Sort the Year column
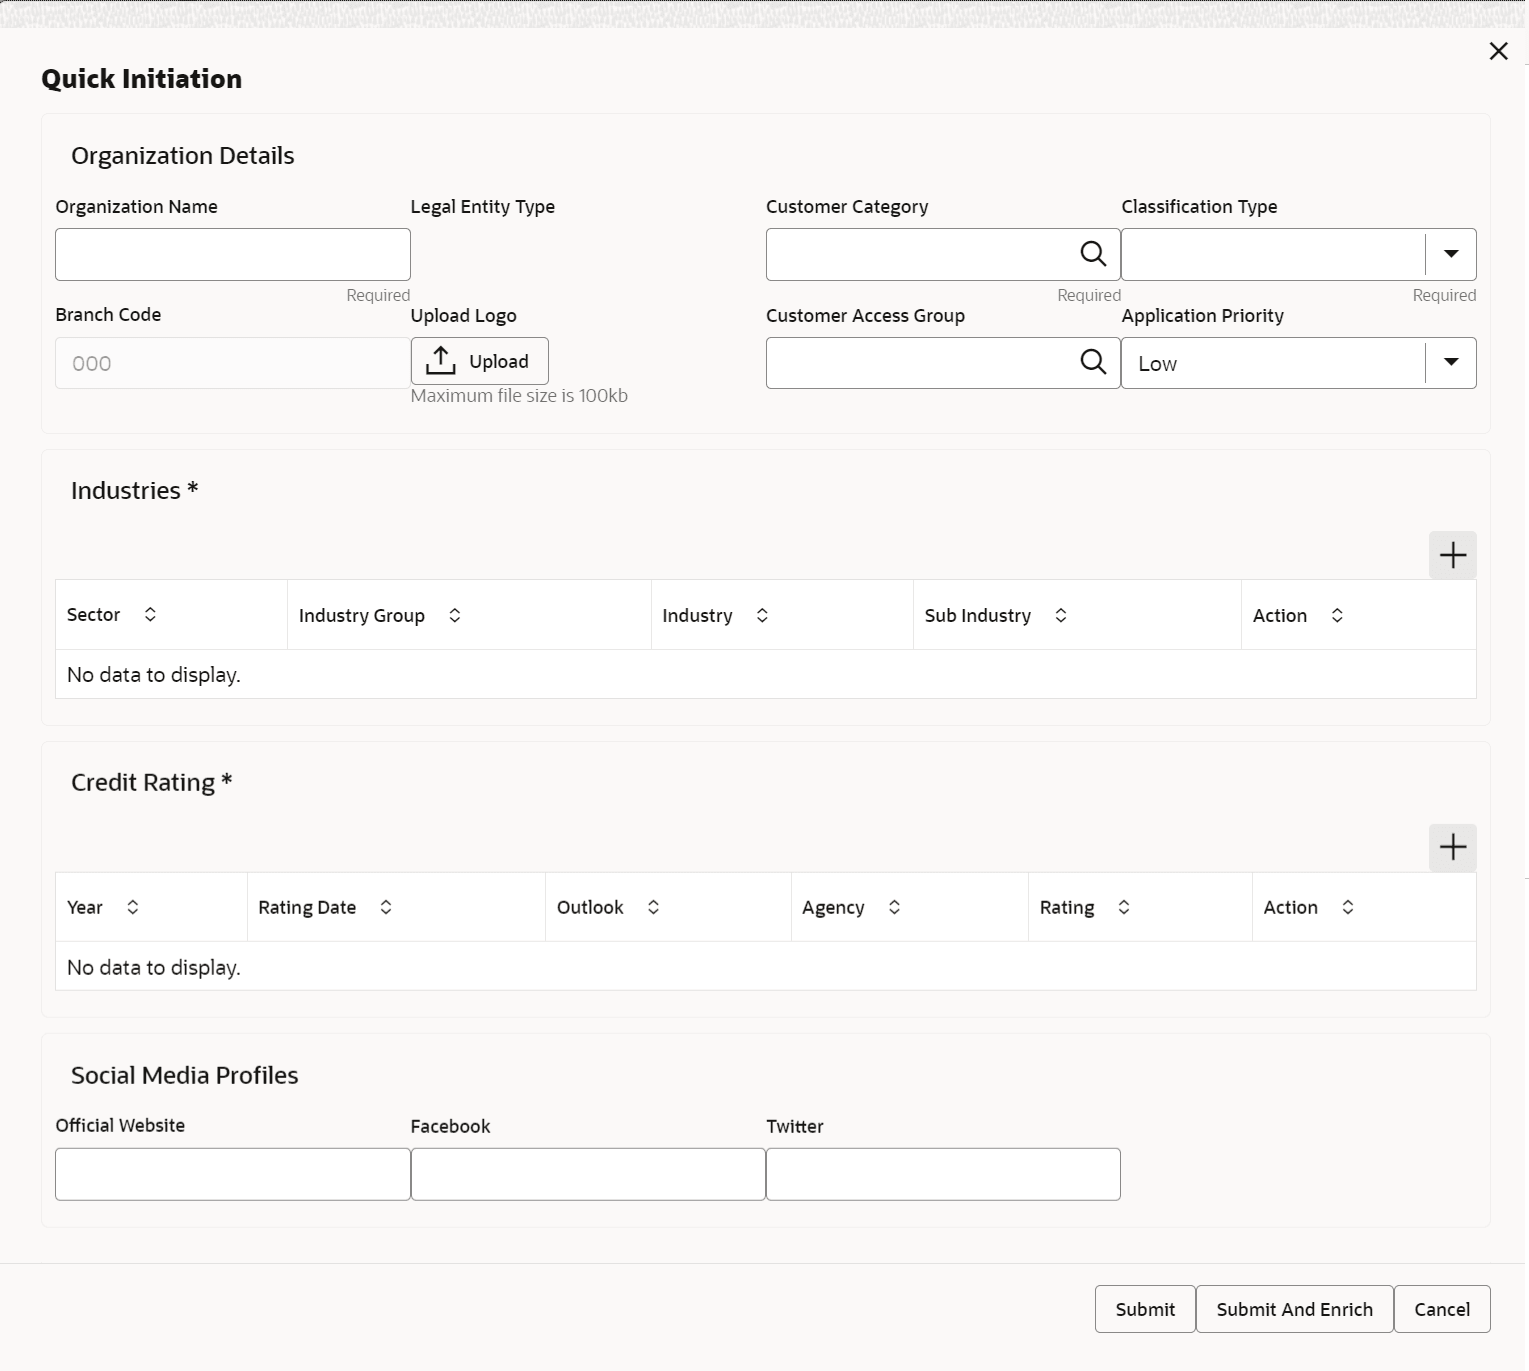The width and height of the screenshot is (1529, 1371). 132,907
